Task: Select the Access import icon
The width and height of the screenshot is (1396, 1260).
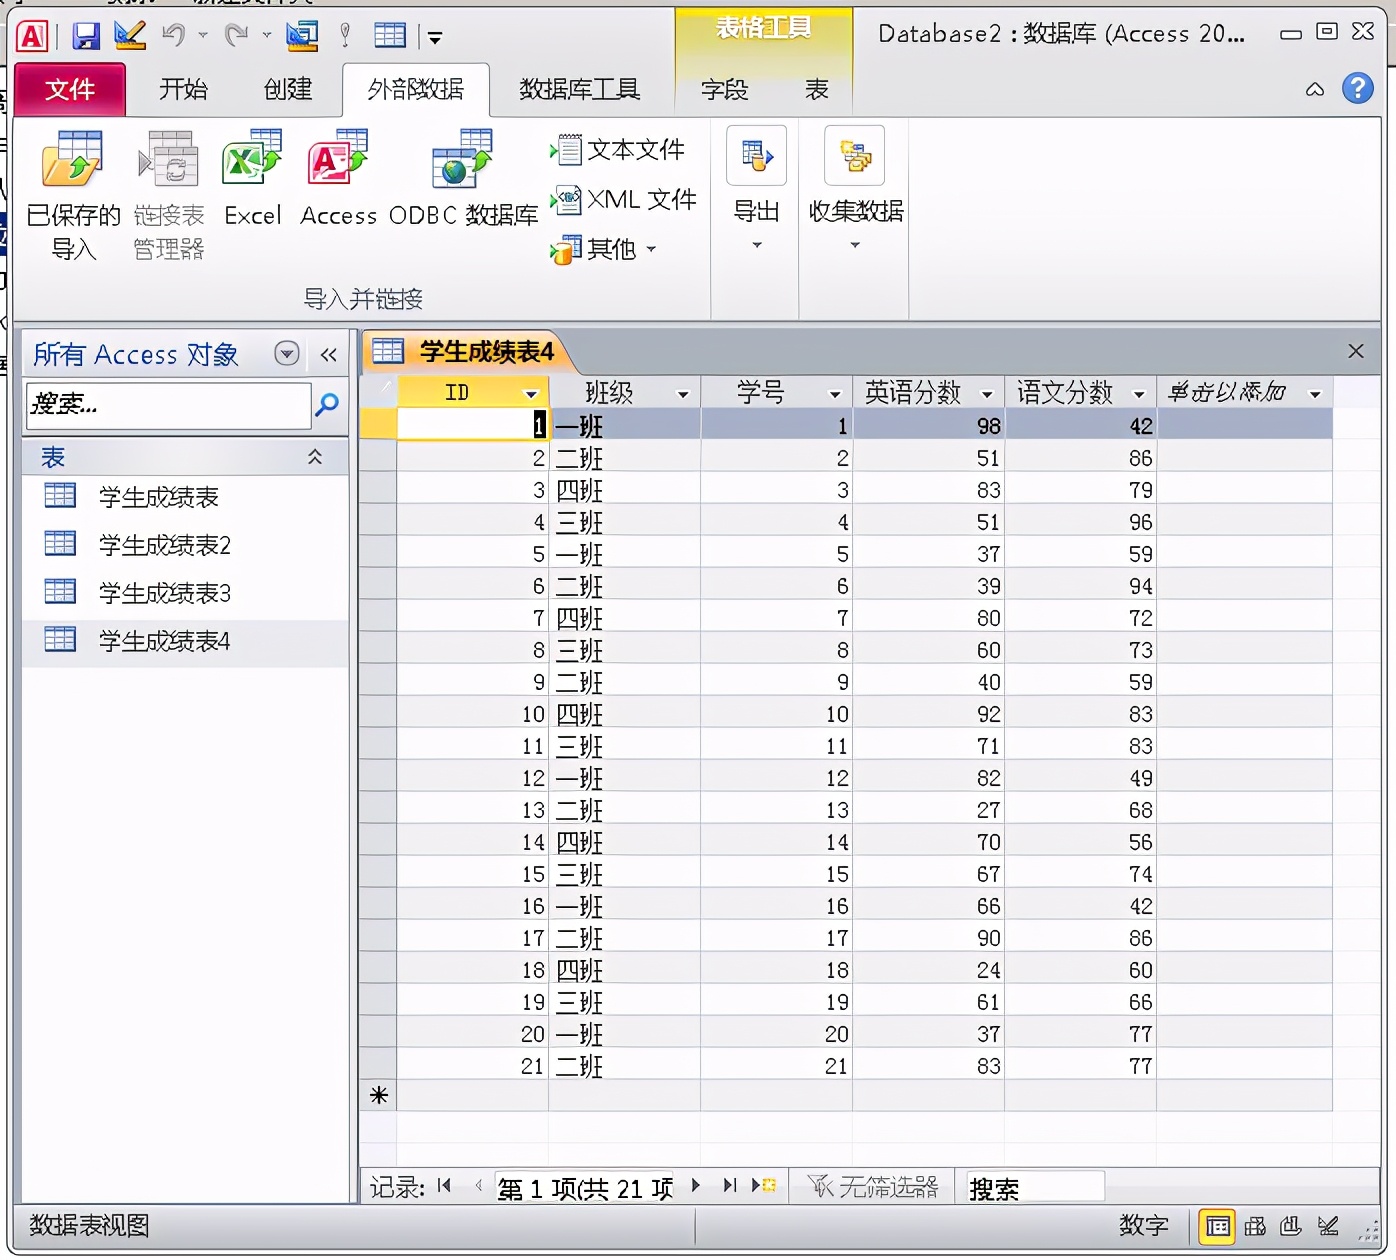Action: (337, 185)
